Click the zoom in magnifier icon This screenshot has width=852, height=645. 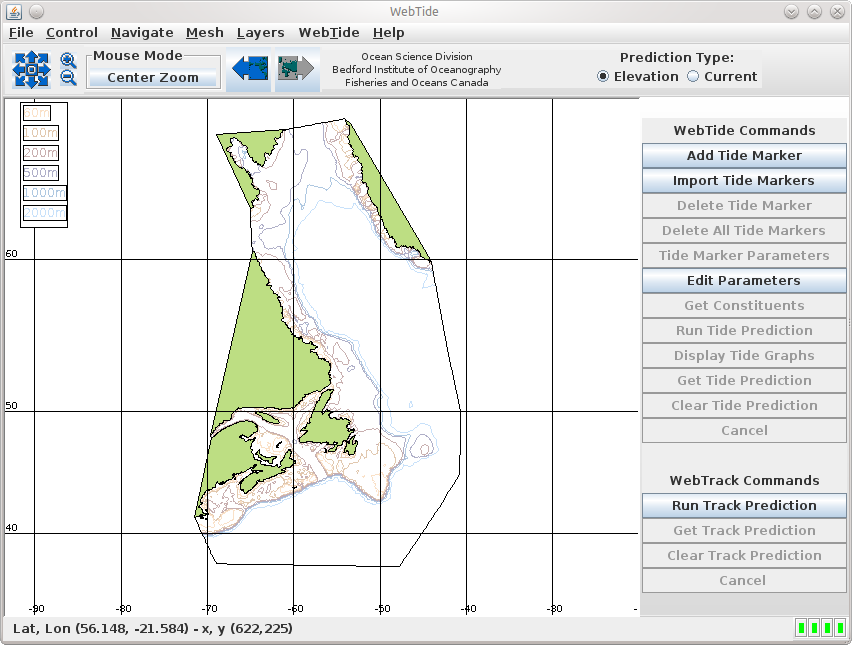click(x=68, y=61)
